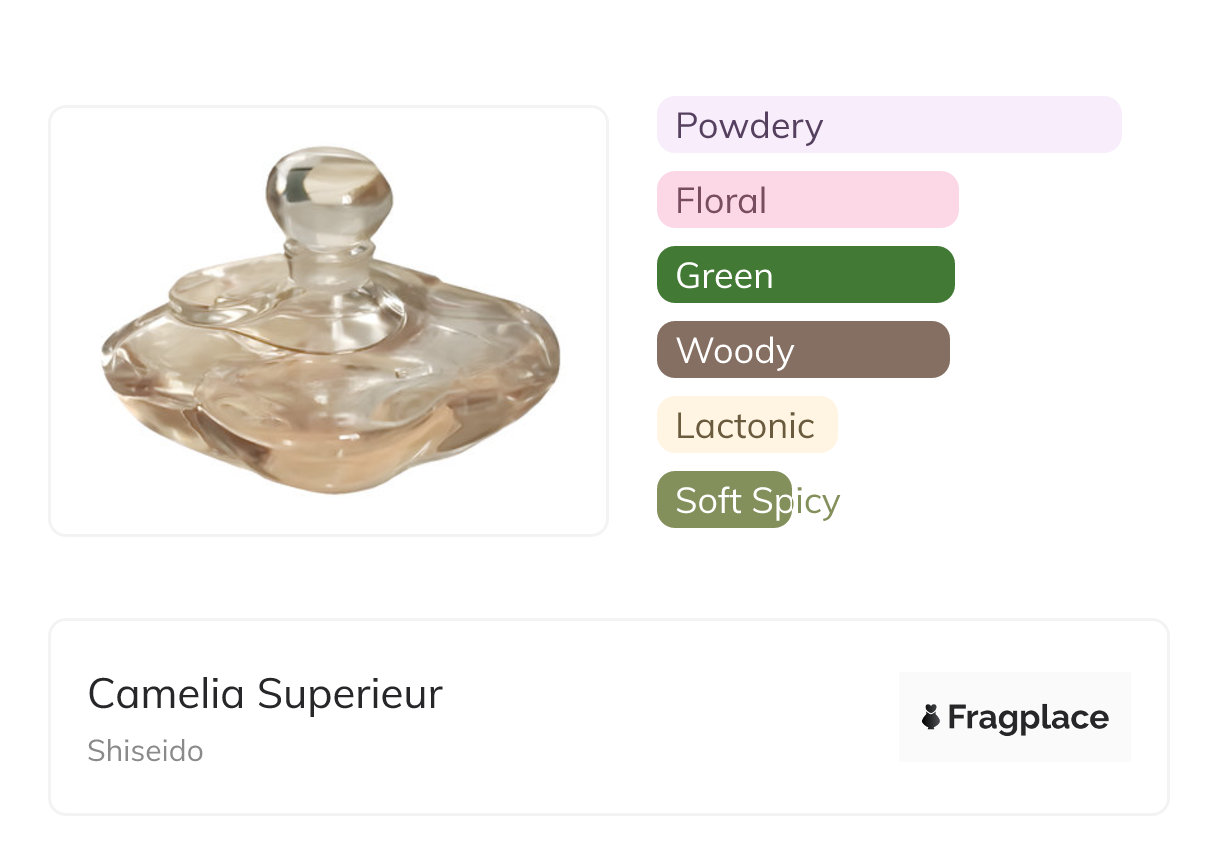1218x864 pixels.
Task: Open the Camelia Superieur title
Action: (265, 694)
